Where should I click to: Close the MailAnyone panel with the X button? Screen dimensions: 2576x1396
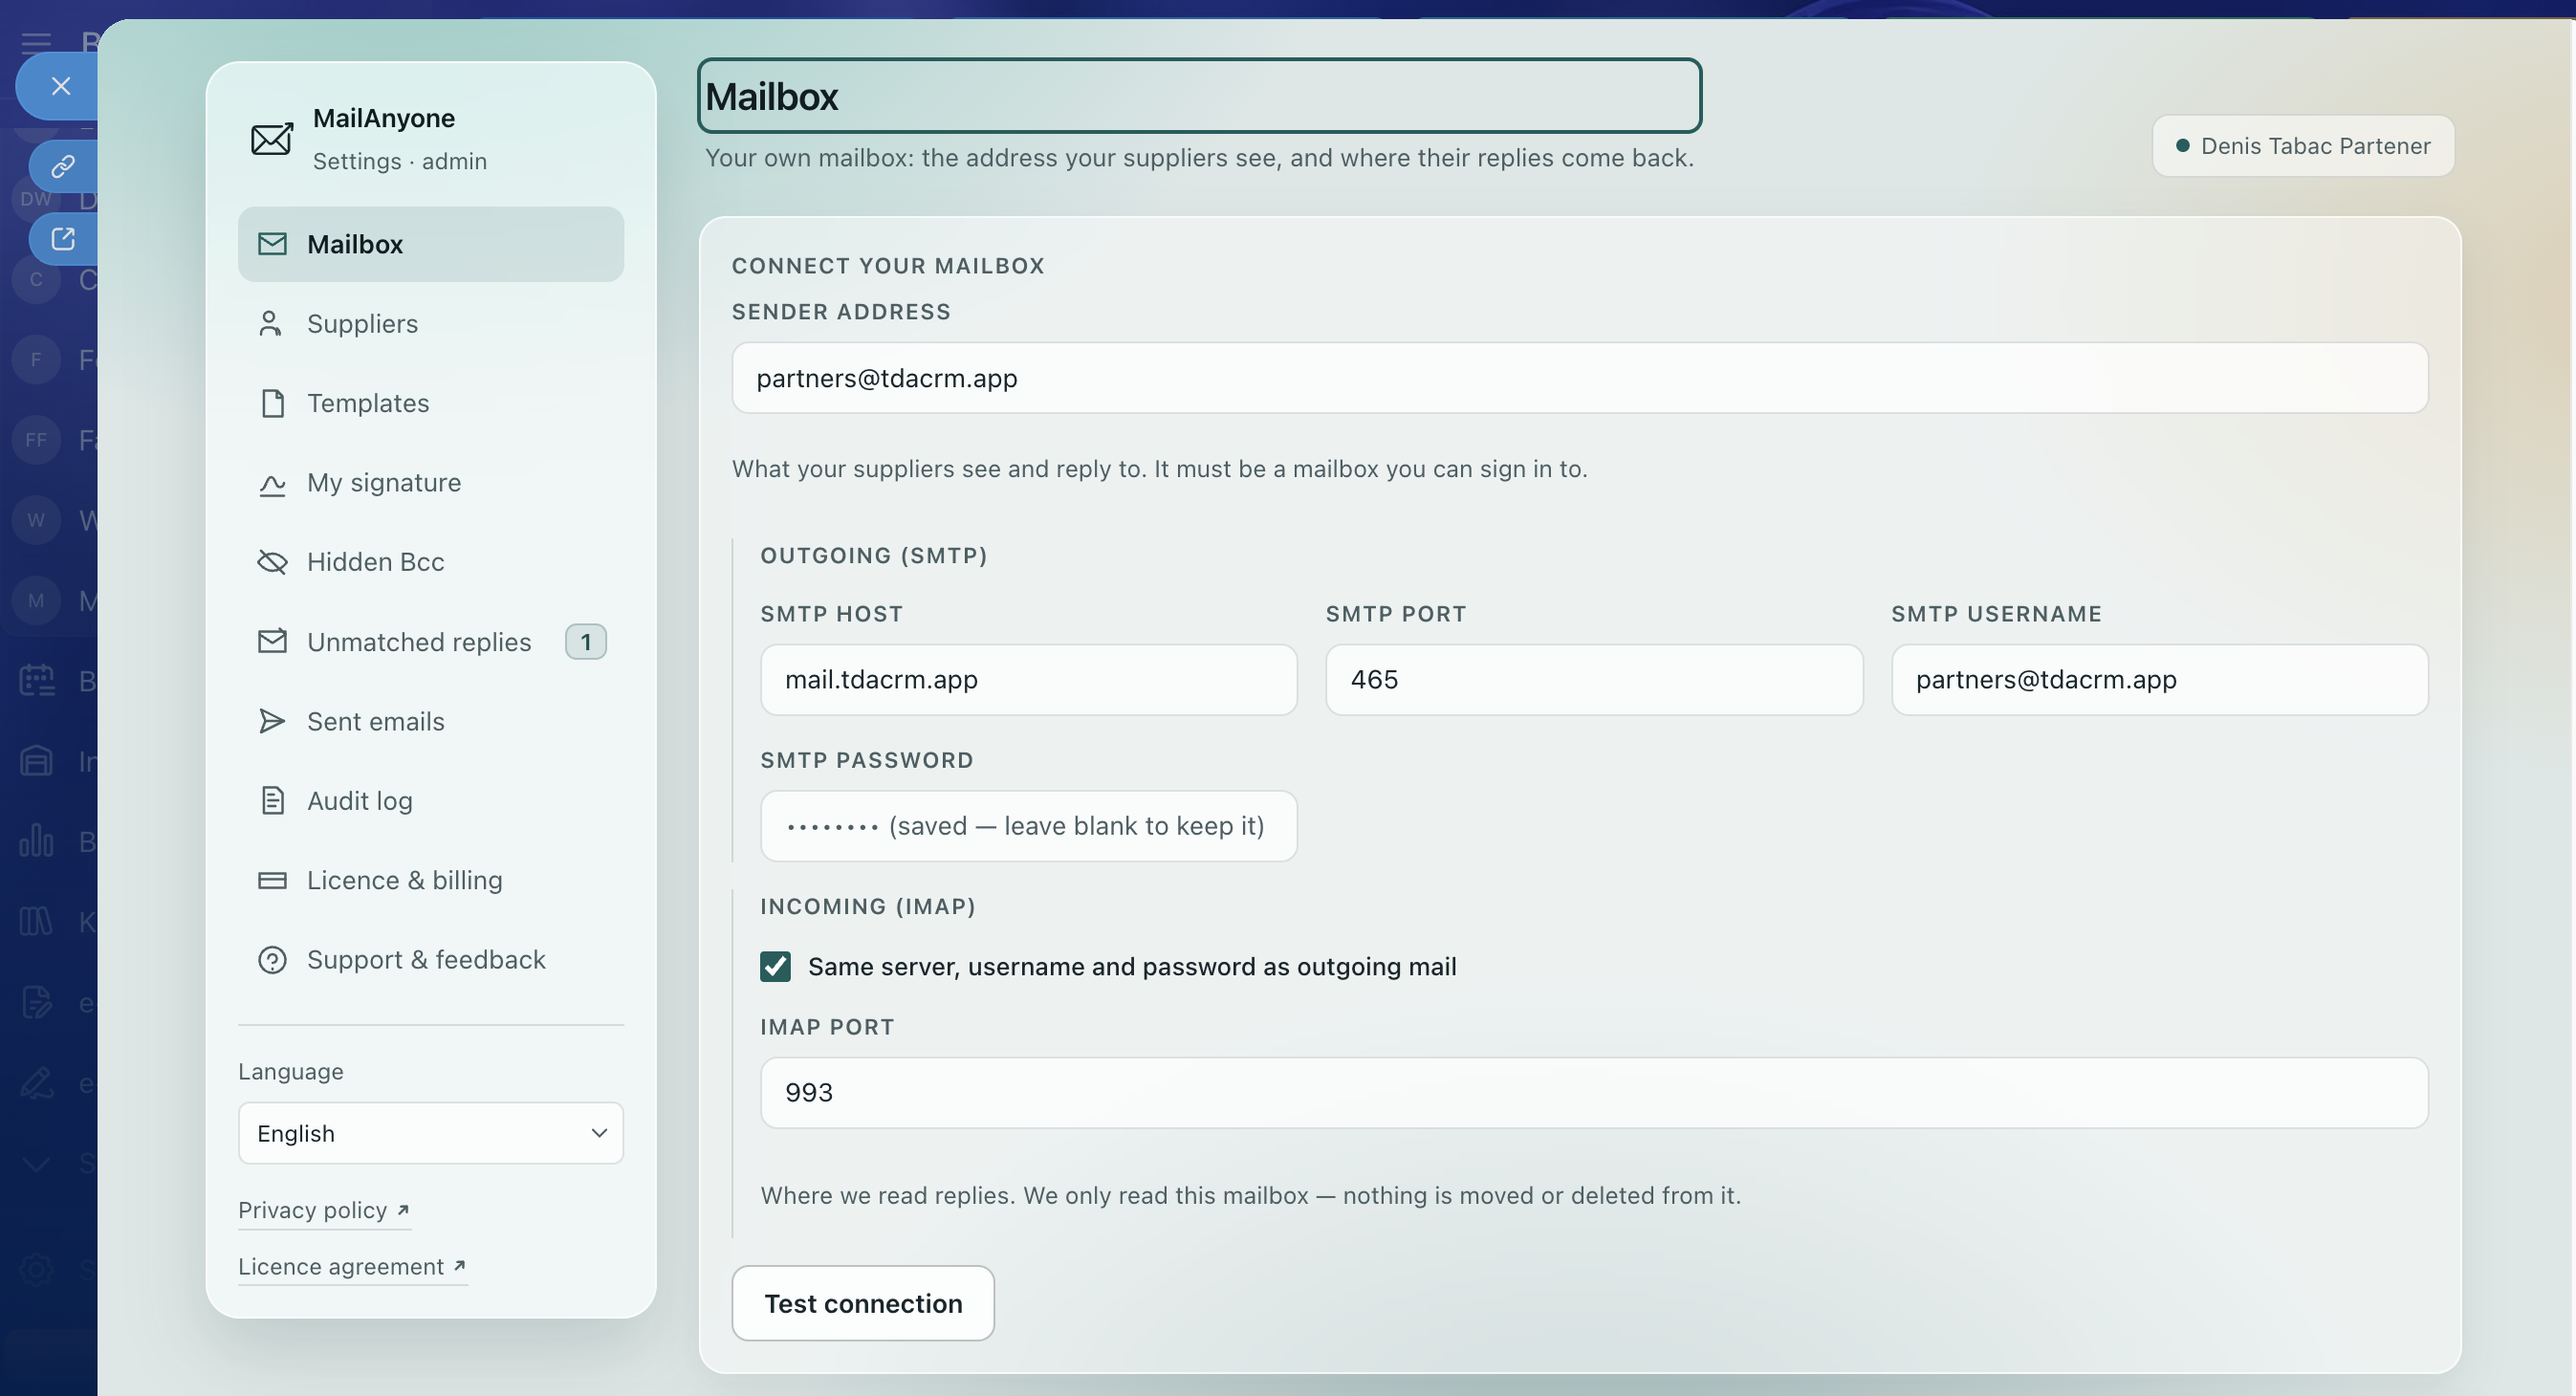60,86
